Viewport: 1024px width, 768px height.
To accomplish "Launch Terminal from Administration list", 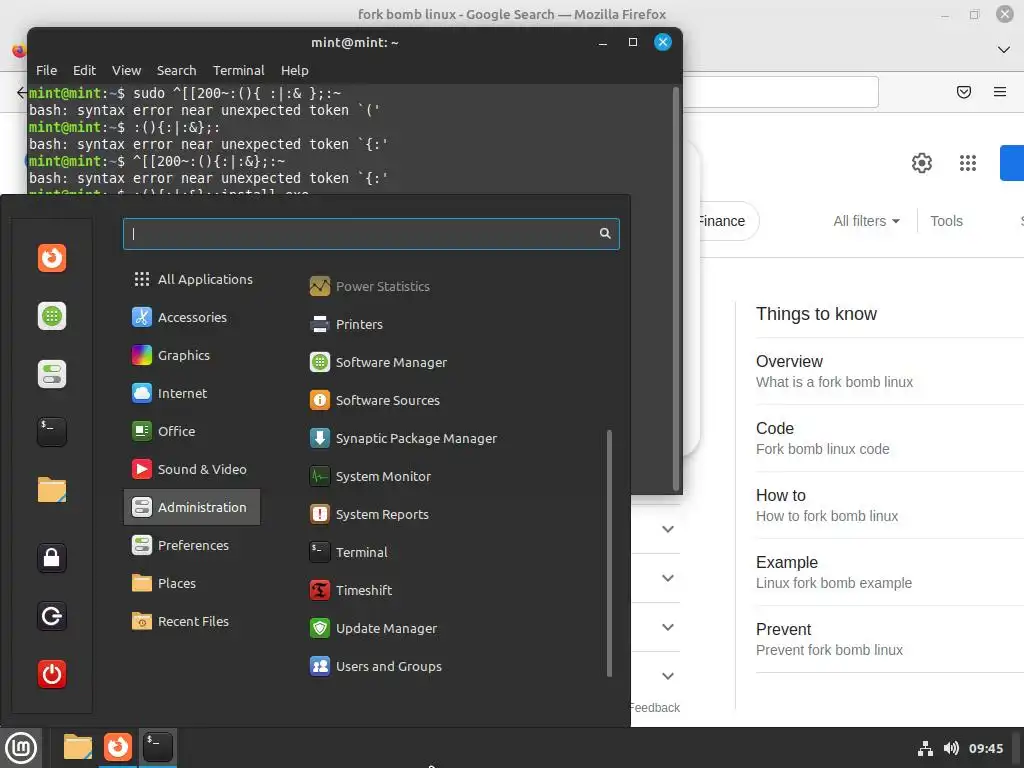I will point(349,552).
